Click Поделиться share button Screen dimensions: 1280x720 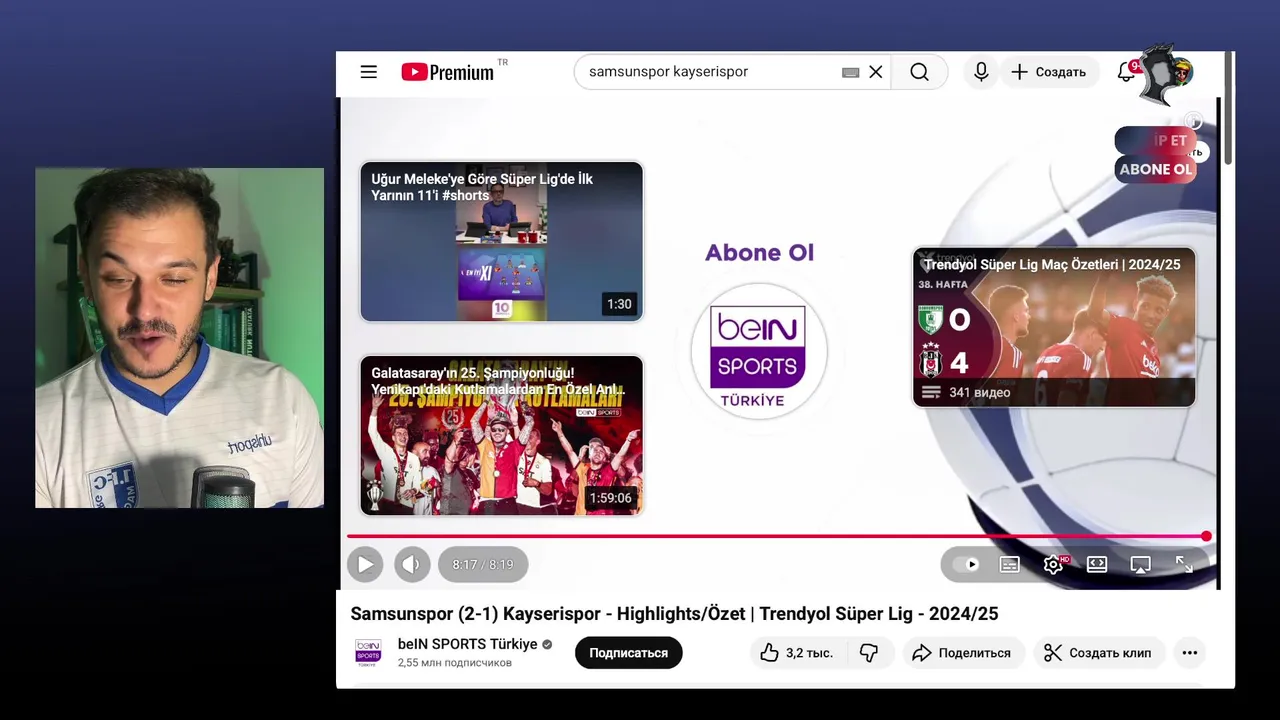[962, 653]
